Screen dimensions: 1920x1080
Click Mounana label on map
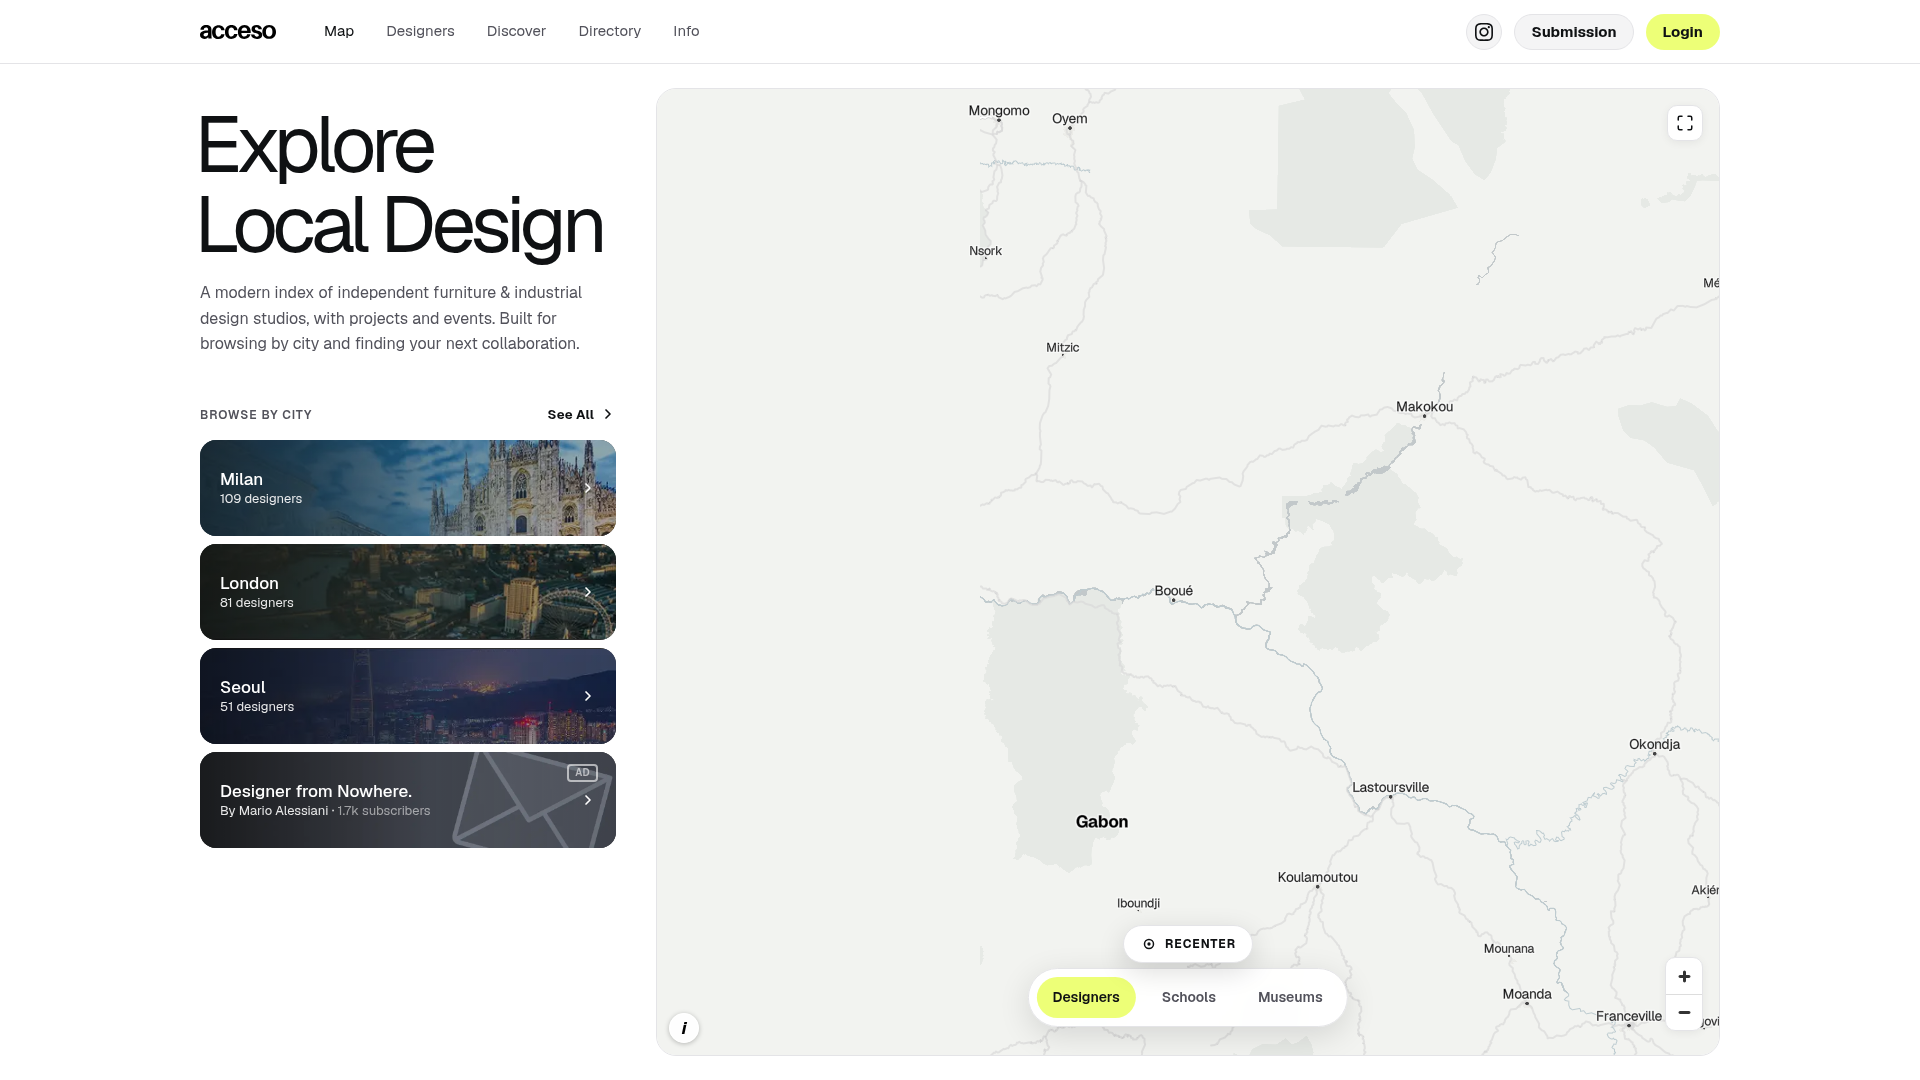pos(1509,949)
